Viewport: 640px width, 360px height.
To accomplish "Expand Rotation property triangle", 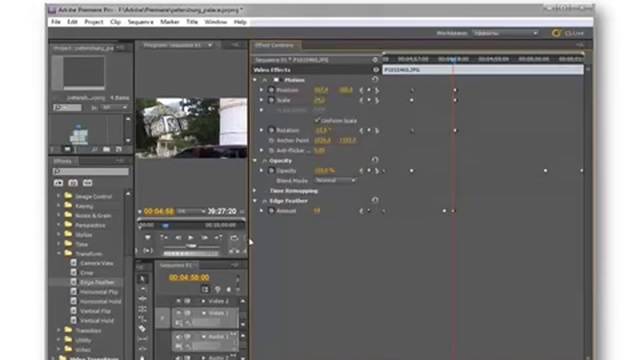I will click(261, 130).
